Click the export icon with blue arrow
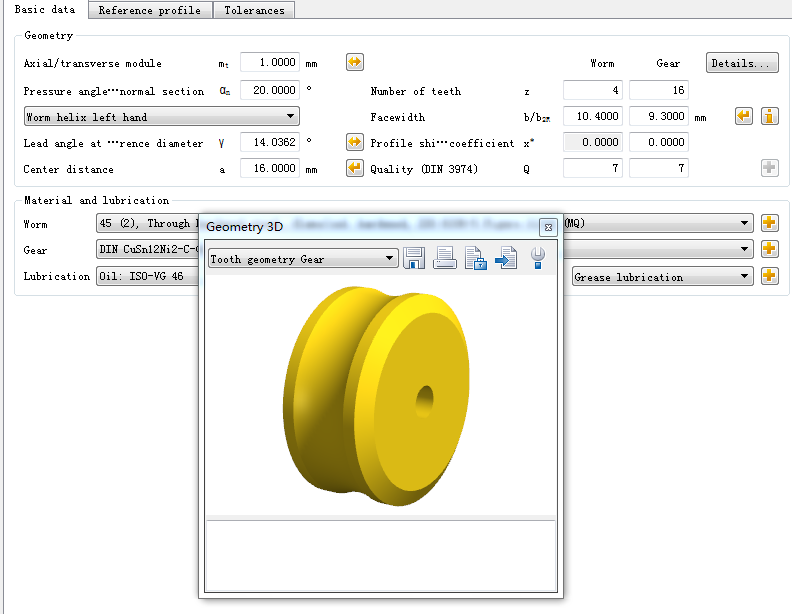Image resolution: width=792 pixels, height=614 pixels. click(x=505, y=259)
